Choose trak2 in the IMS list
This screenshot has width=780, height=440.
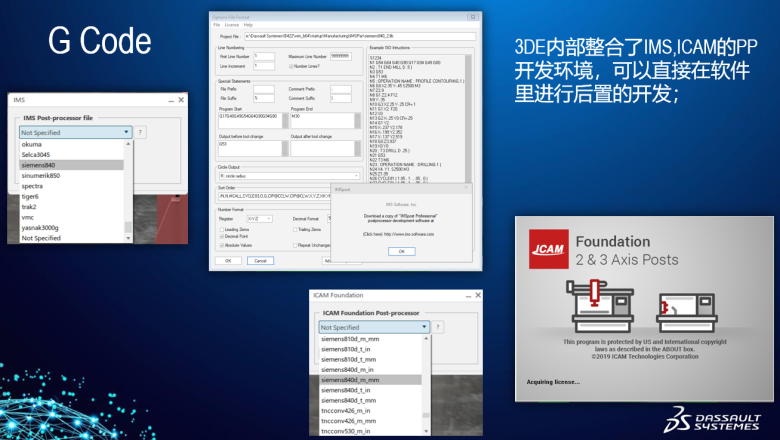[x=72, y=207]
